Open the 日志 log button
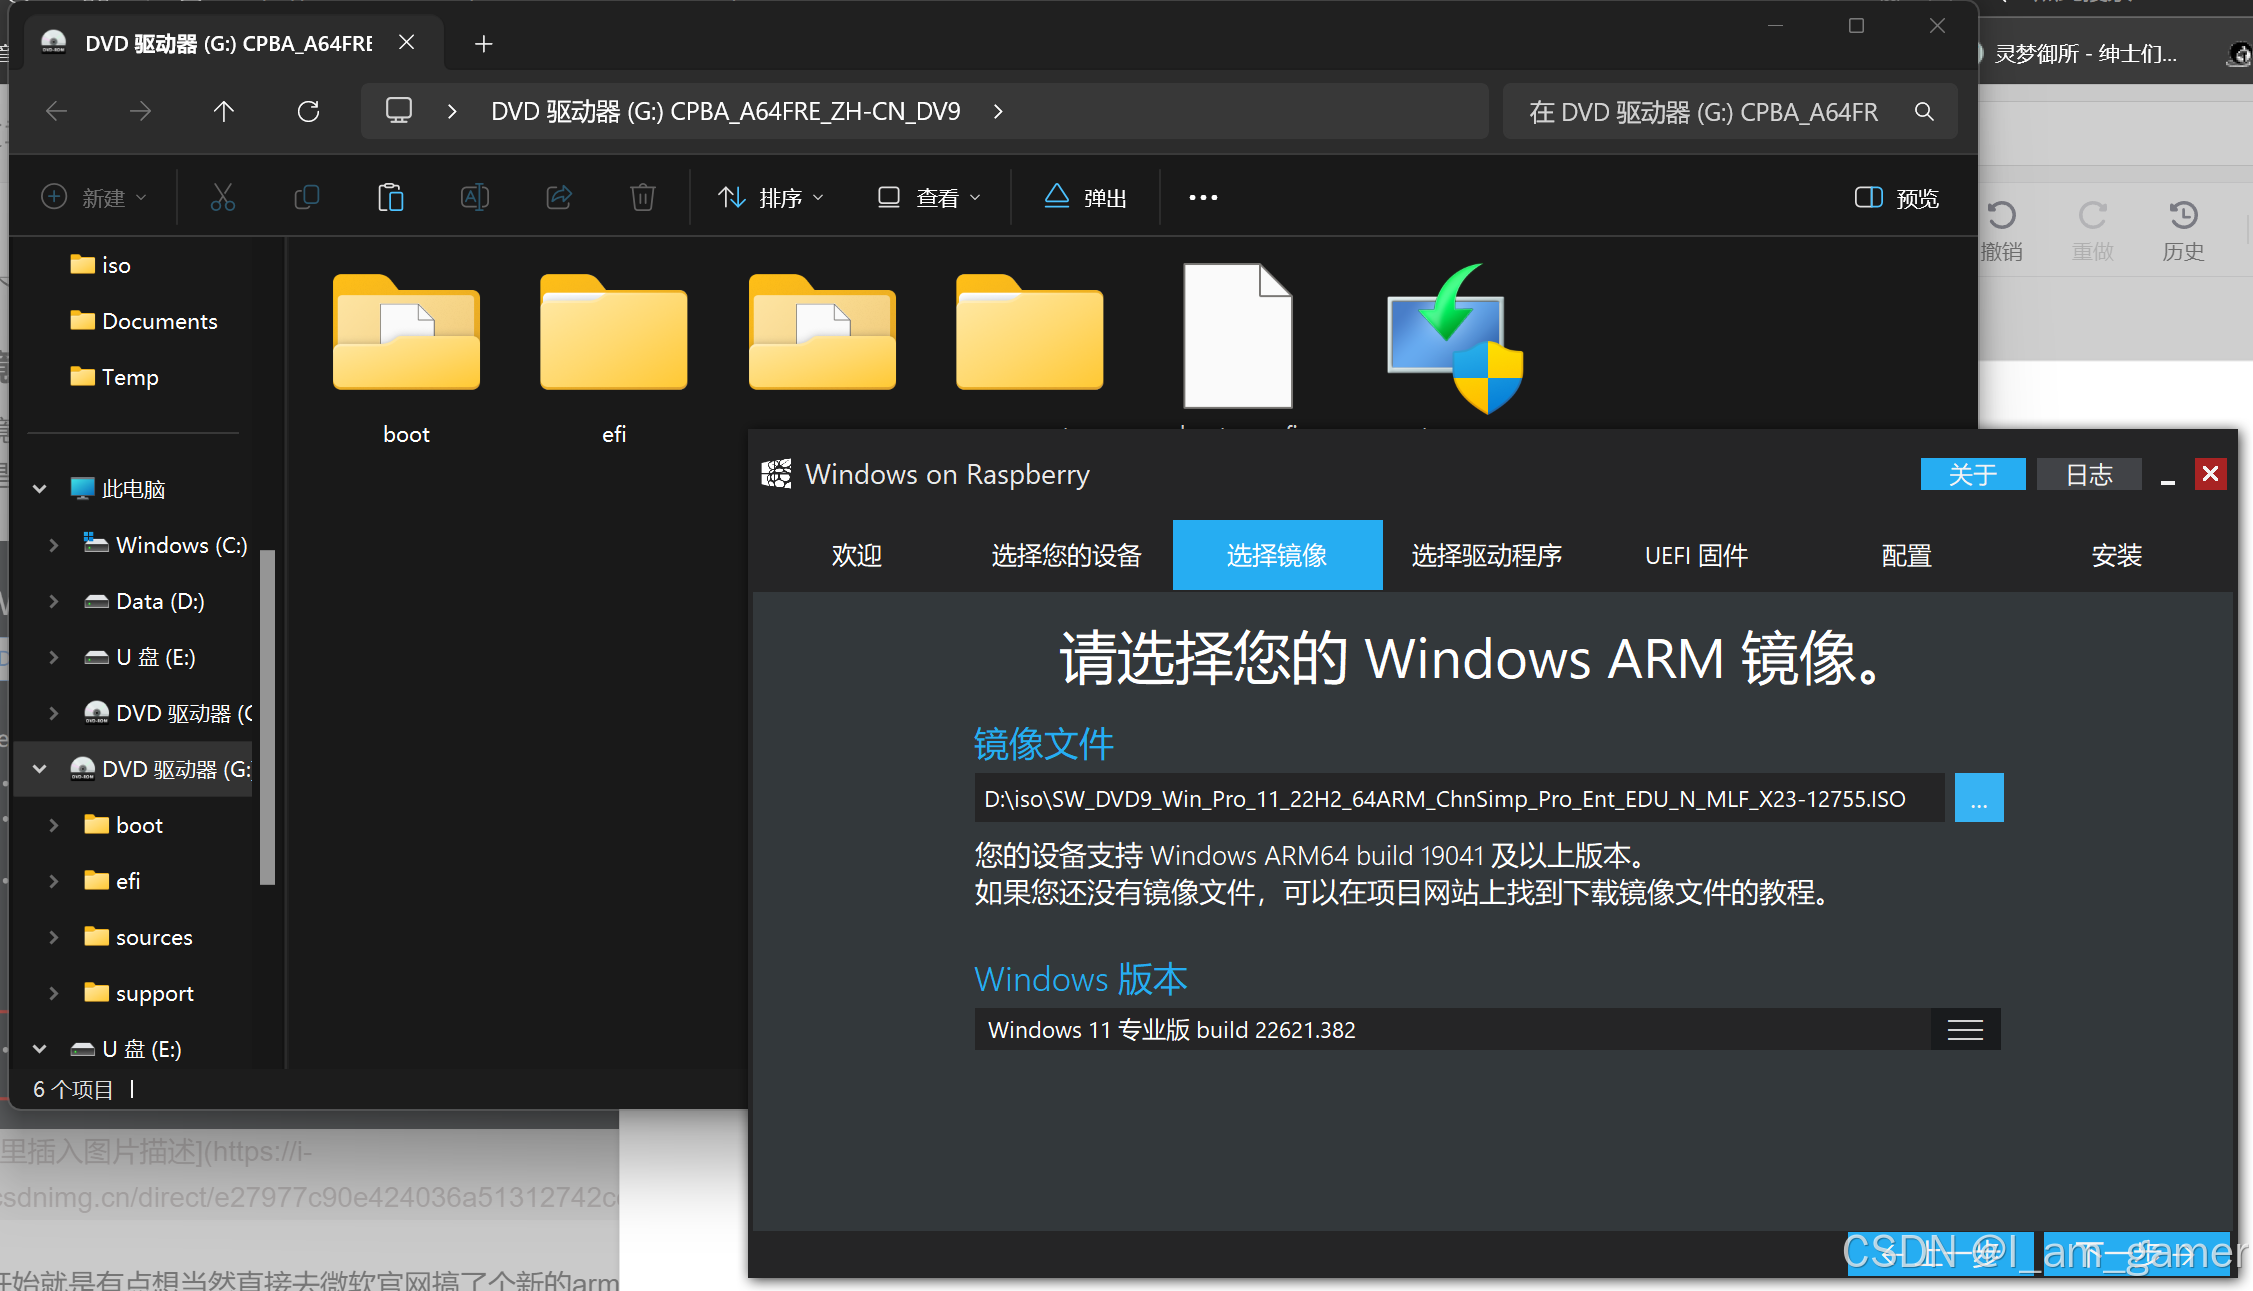2253x1291 pixels. [2089, 474]
